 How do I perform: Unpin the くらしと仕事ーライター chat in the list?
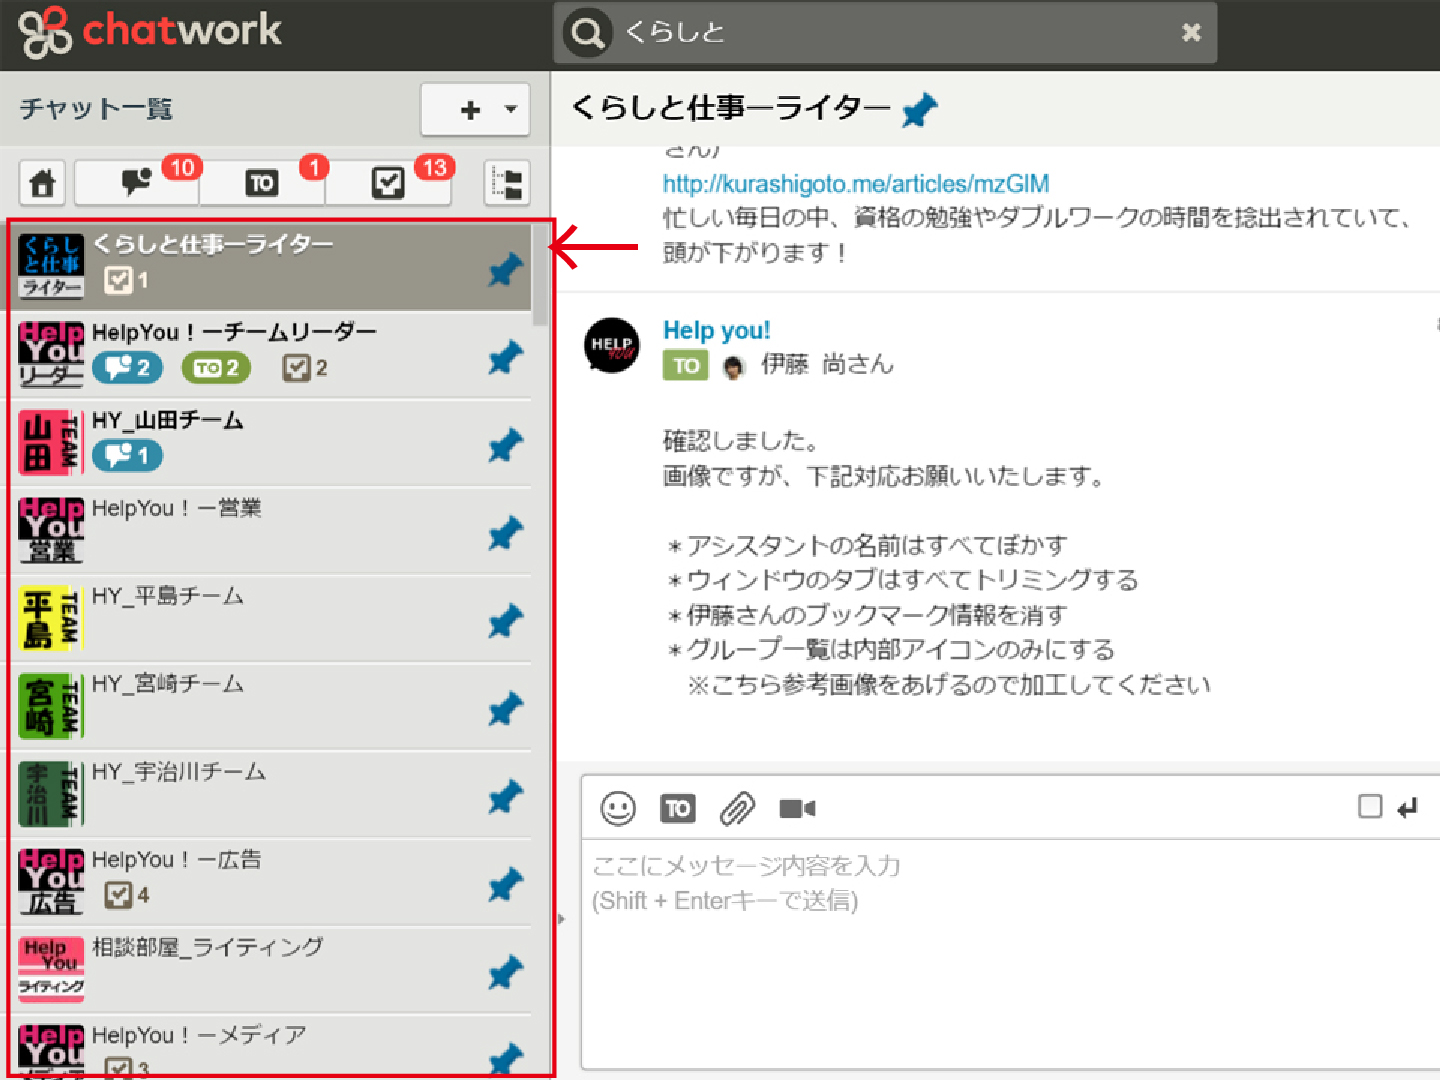point(505,269)
